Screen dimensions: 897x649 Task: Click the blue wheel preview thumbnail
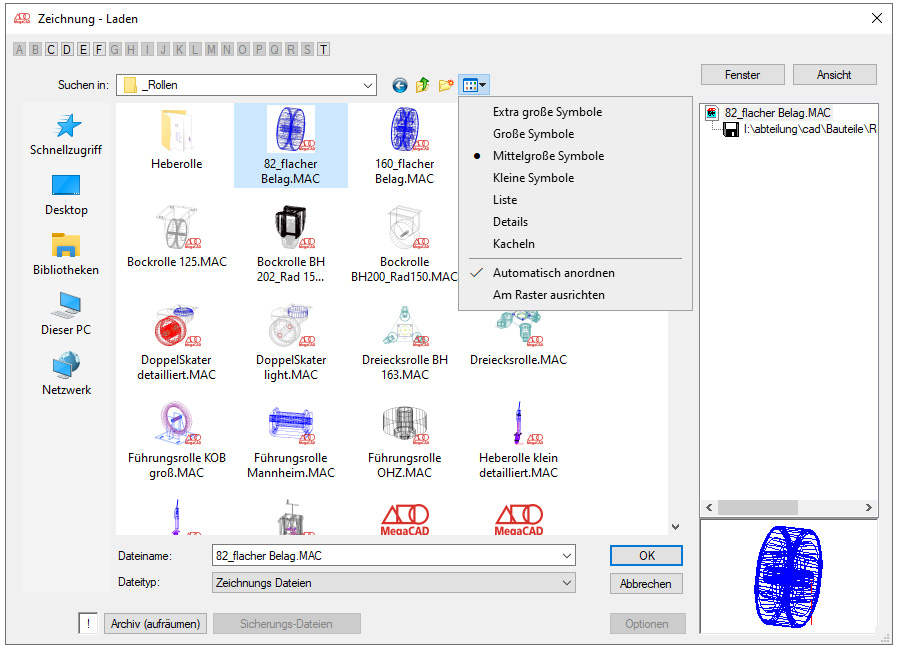(789, 576)
